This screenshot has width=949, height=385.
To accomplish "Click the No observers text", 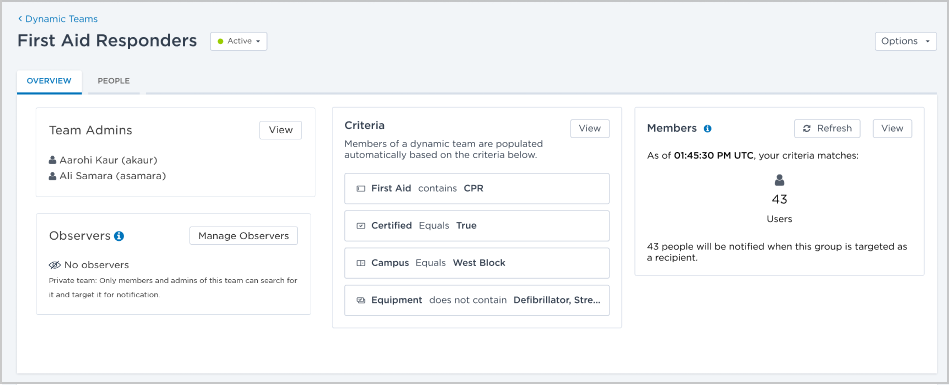I will click(96, 265).
